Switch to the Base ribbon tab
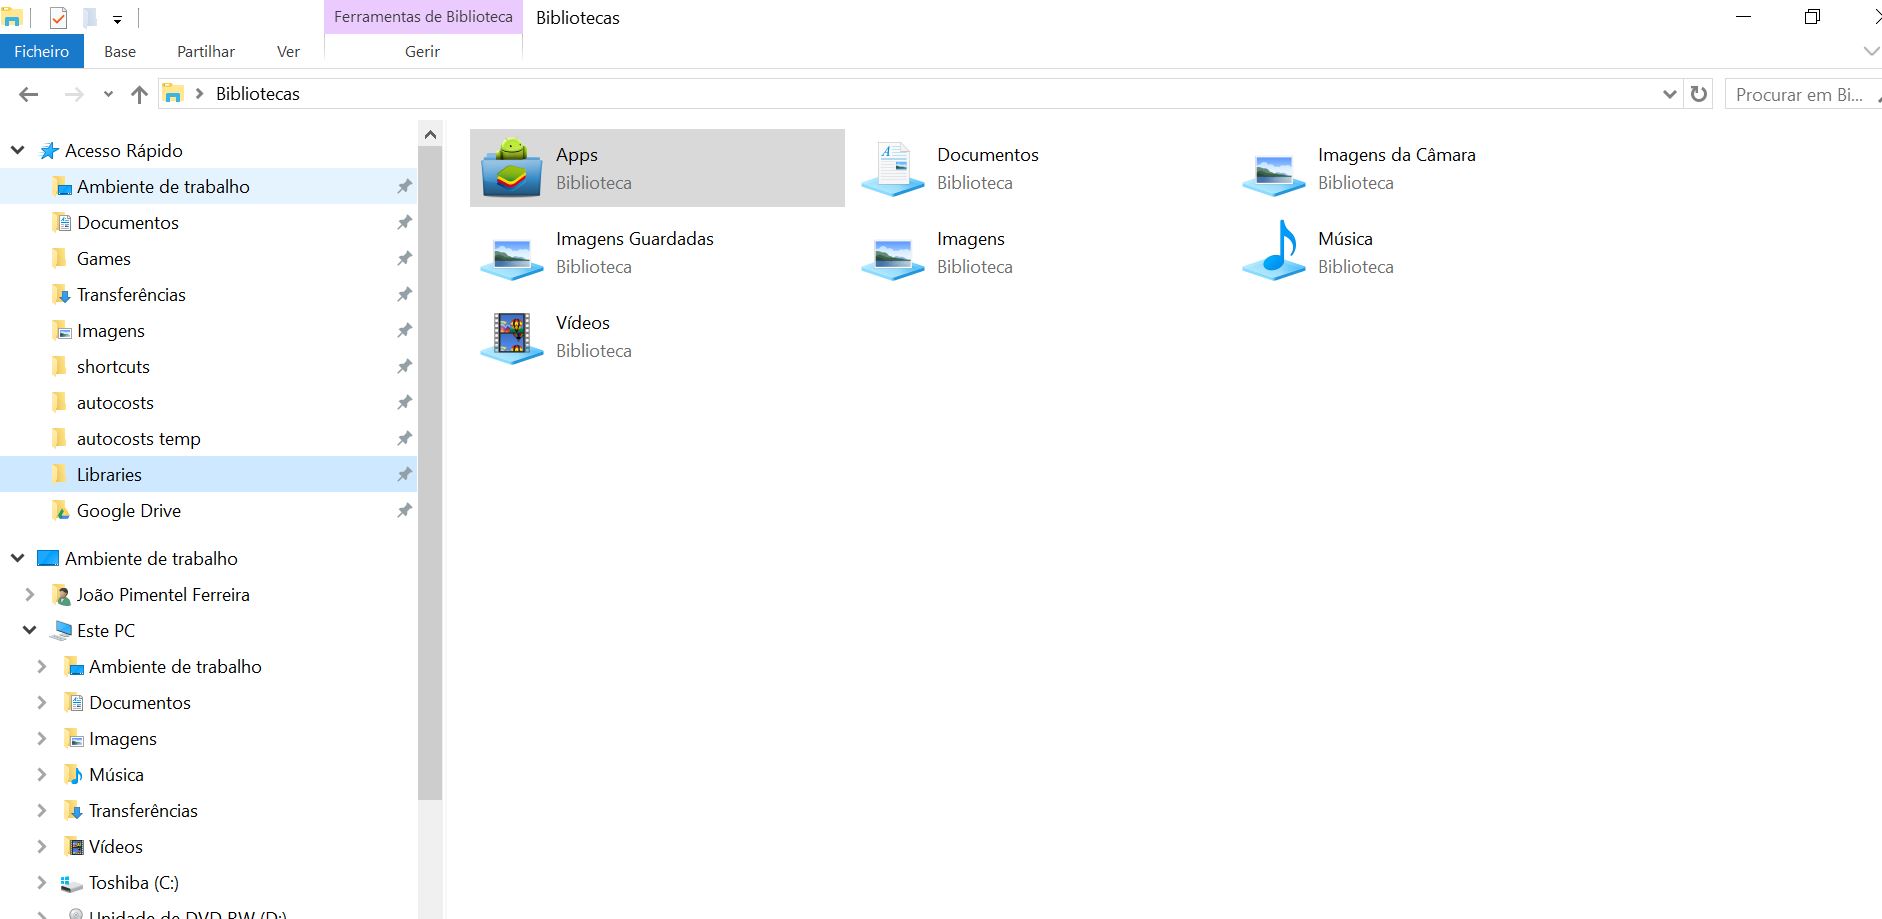Viewport: 1882px width, 919px height. tap(120, 51)
